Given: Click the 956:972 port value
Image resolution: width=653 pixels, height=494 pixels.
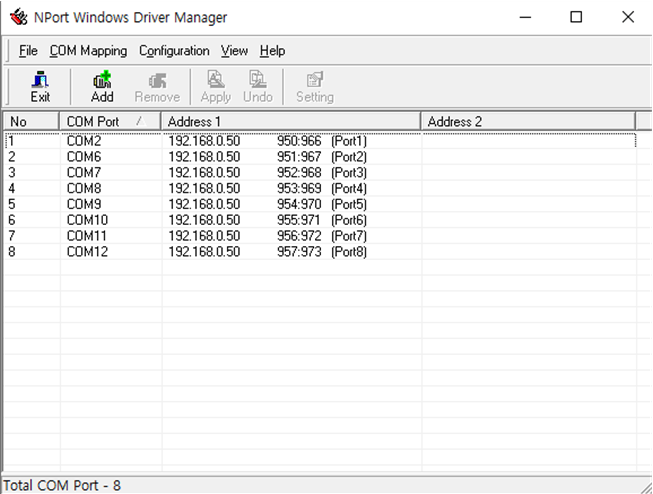Looking at the screenshot, I should [299, 236].
